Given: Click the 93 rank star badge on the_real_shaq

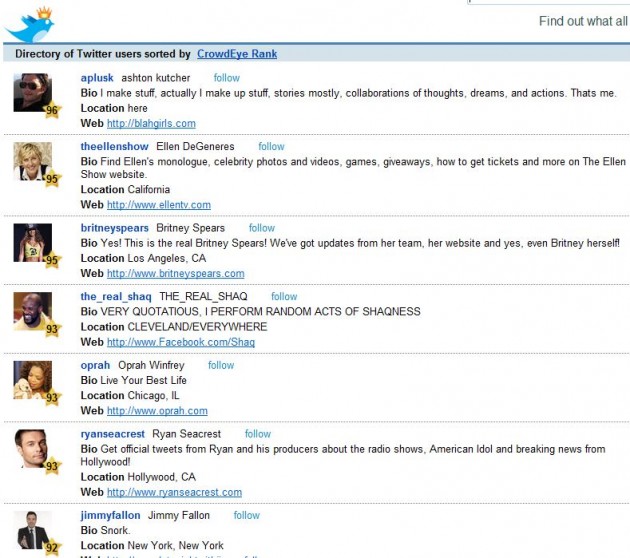Looking at the screenshot, I should pos(52,329).
